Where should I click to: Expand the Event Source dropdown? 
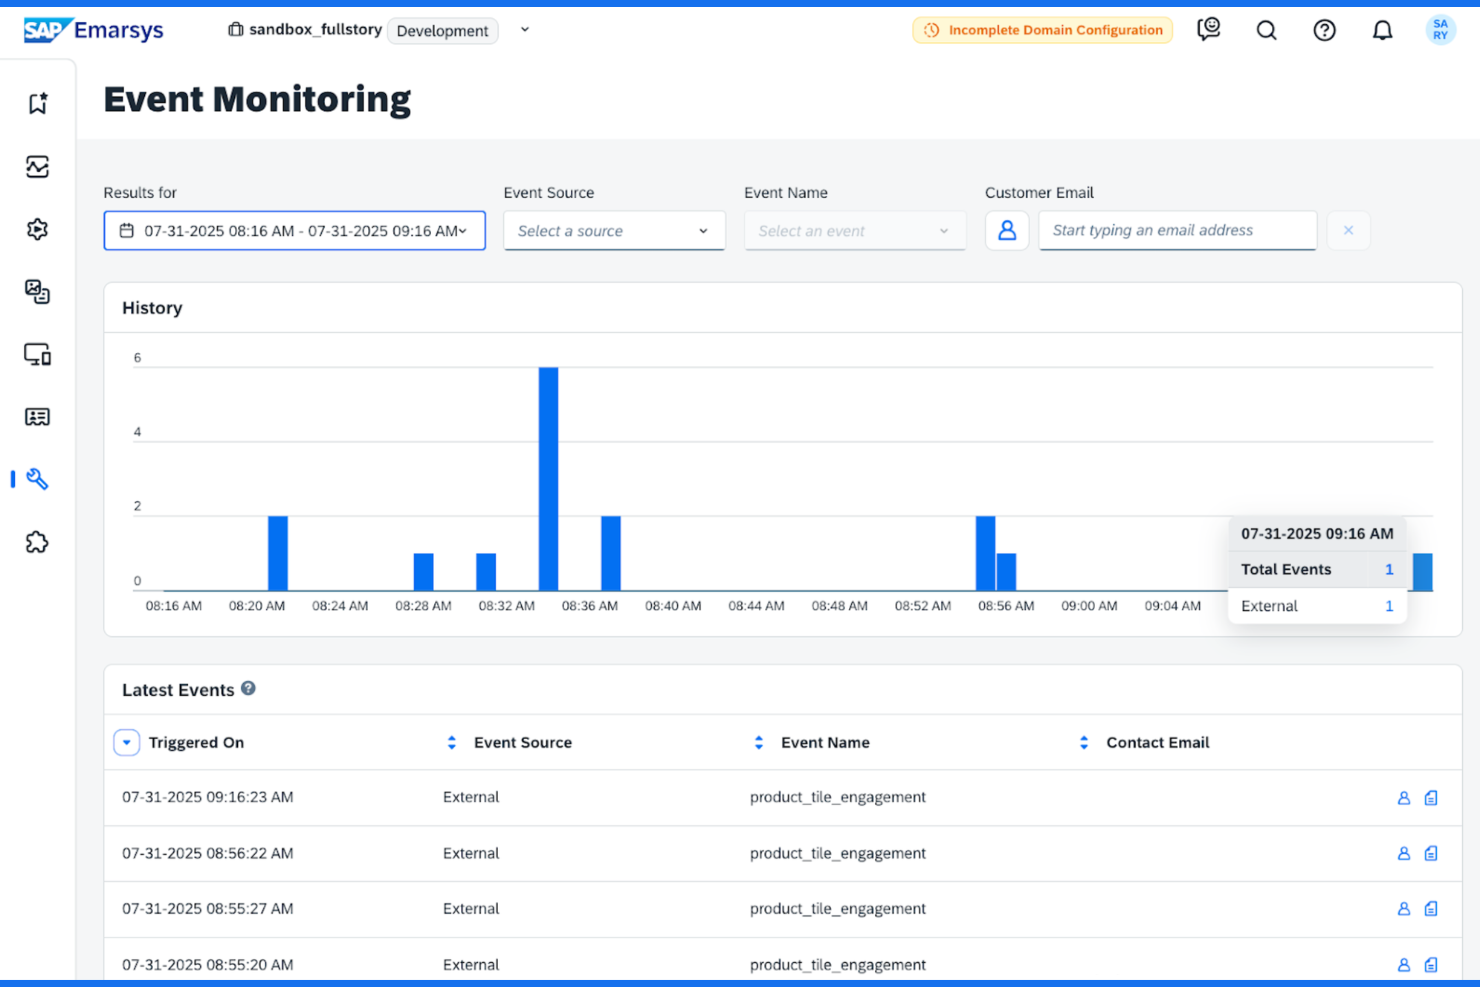coord(614,231)
